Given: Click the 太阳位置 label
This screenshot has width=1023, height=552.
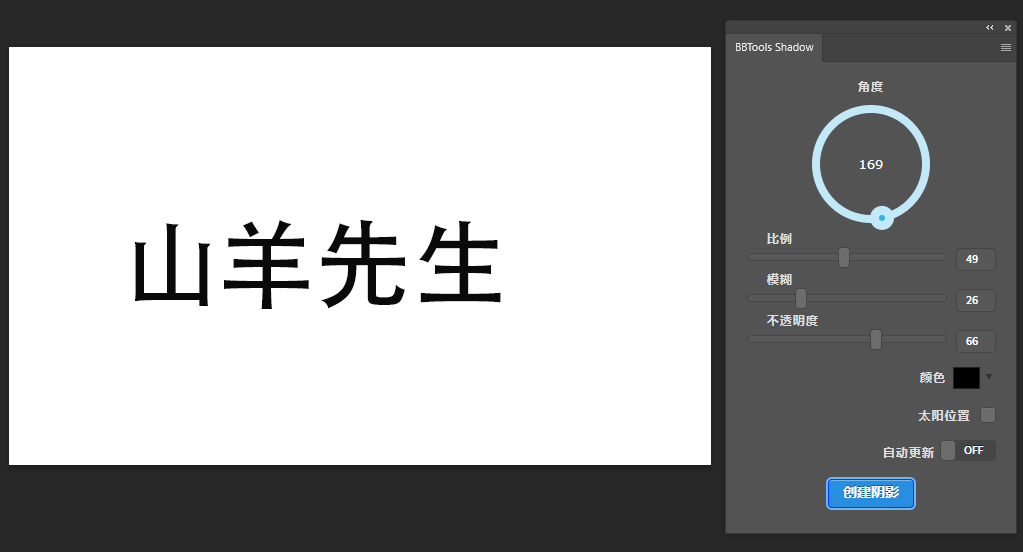Looking at the screenshot, I should click(x=943, y=416).
